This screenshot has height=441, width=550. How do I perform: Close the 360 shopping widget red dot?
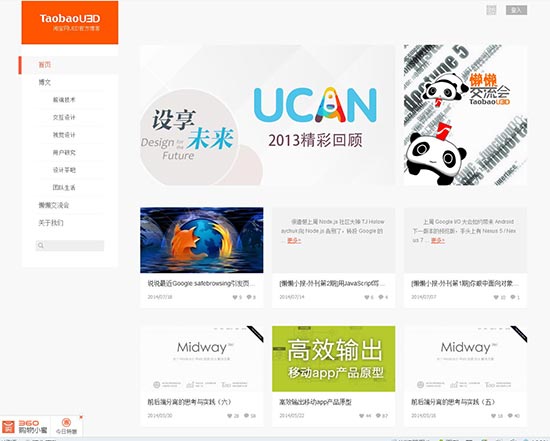81,417
